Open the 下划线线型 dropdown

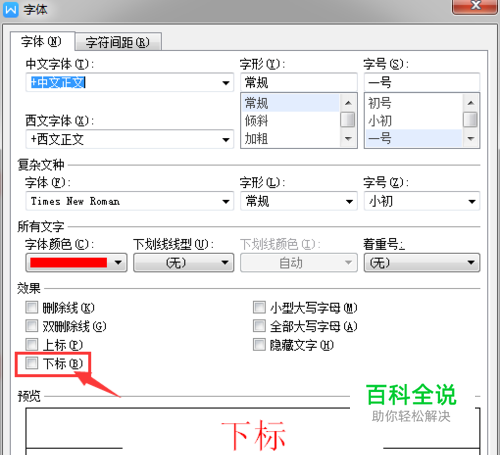point(184,263)
